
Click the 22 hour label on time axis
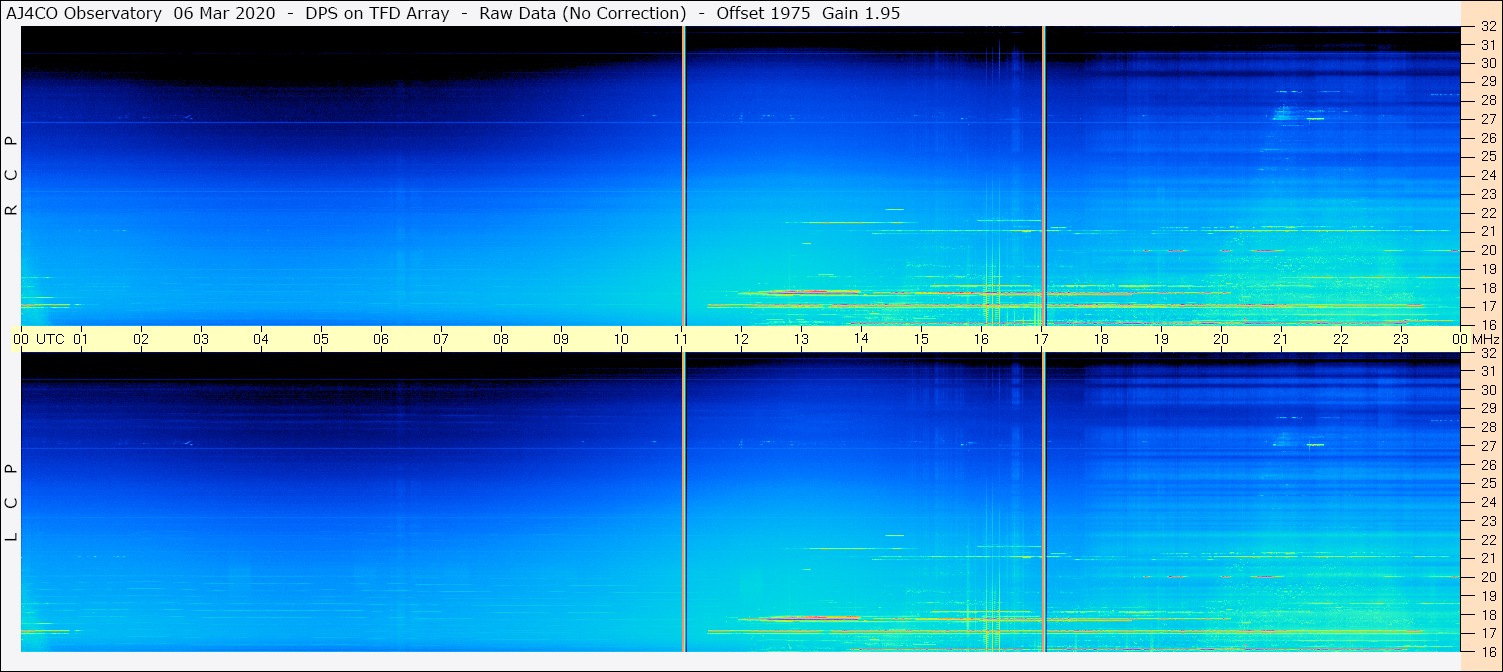click(x=1341, y=339)
